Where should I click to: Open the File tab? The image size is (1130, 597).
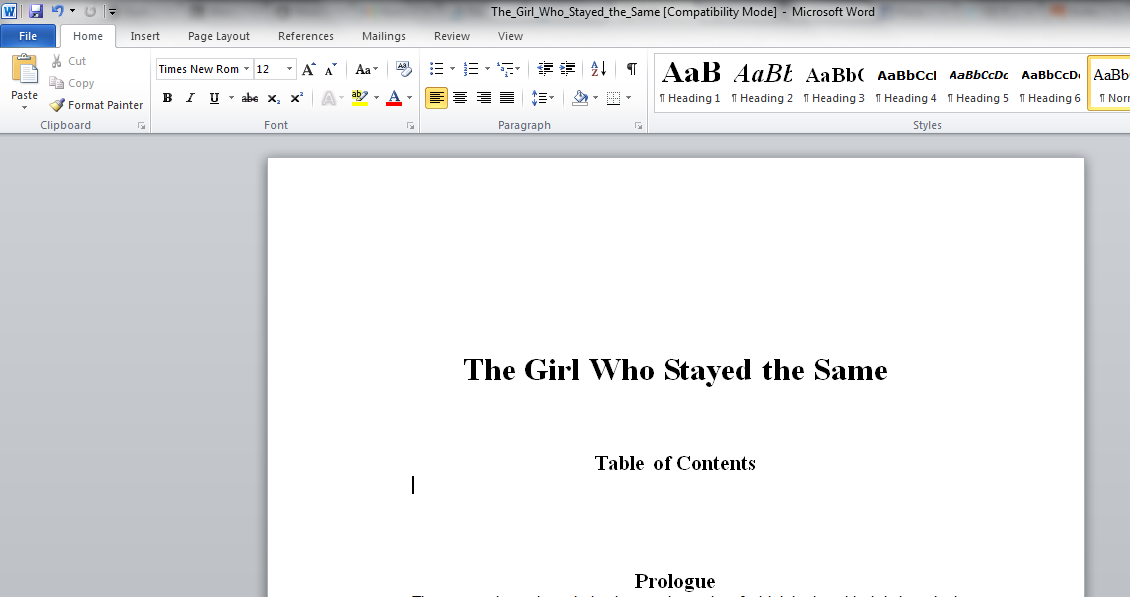28,36
